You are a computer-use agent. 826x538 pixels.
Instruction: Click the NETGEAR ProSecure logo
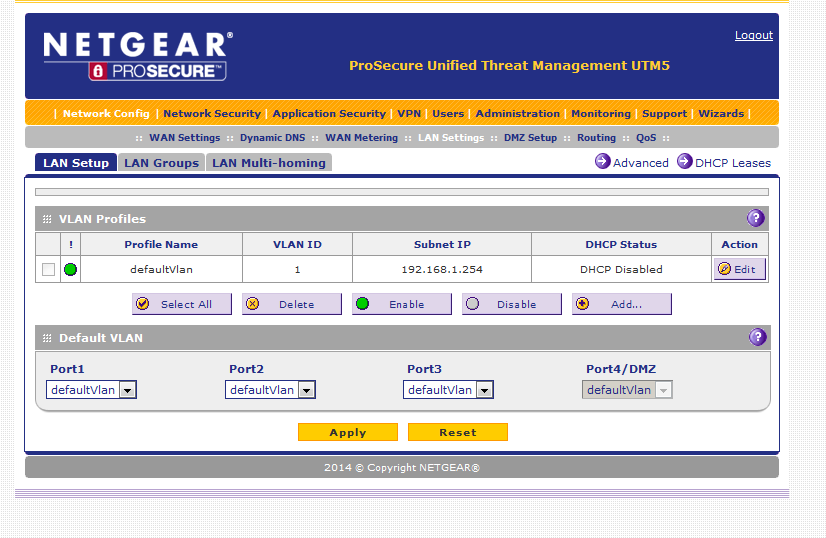138,56
